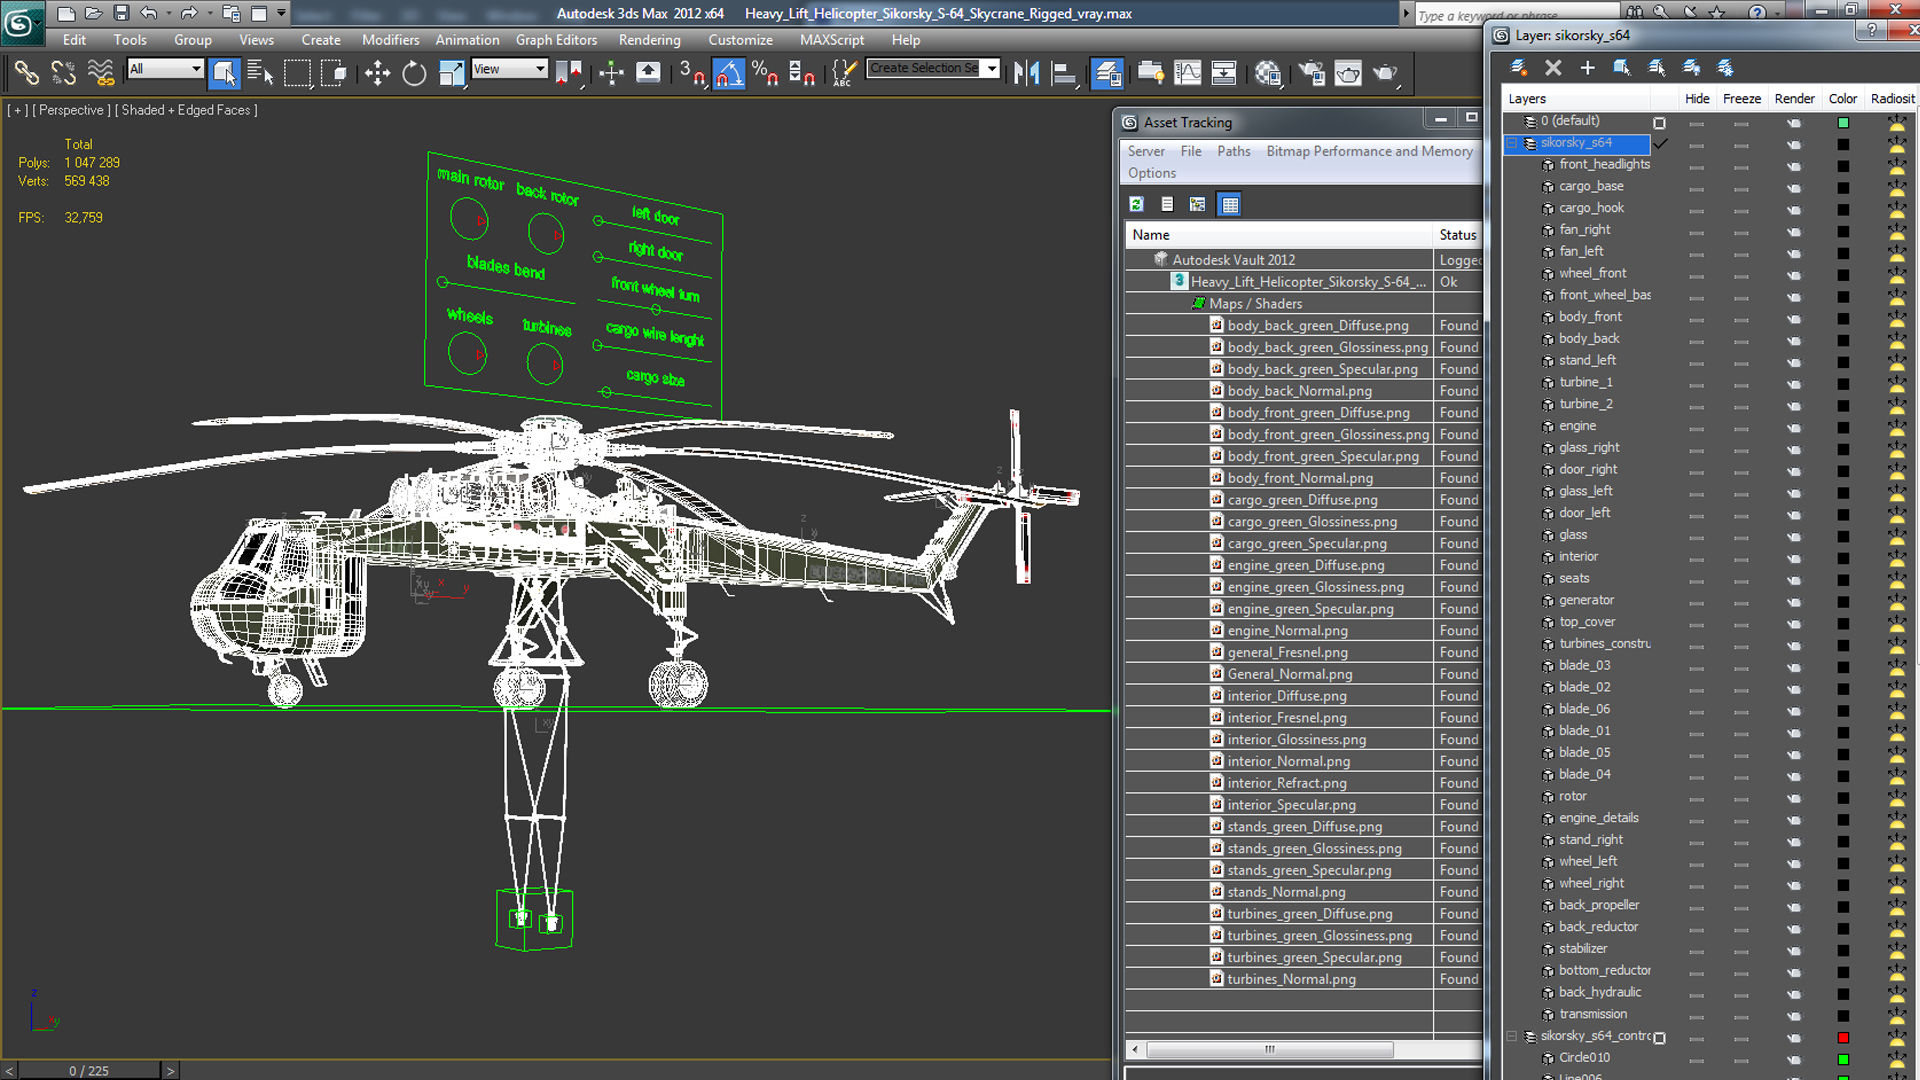Toggle Hide for front_headlights object
This screenshot has width=1920, height=1080.
[1696, 167]
